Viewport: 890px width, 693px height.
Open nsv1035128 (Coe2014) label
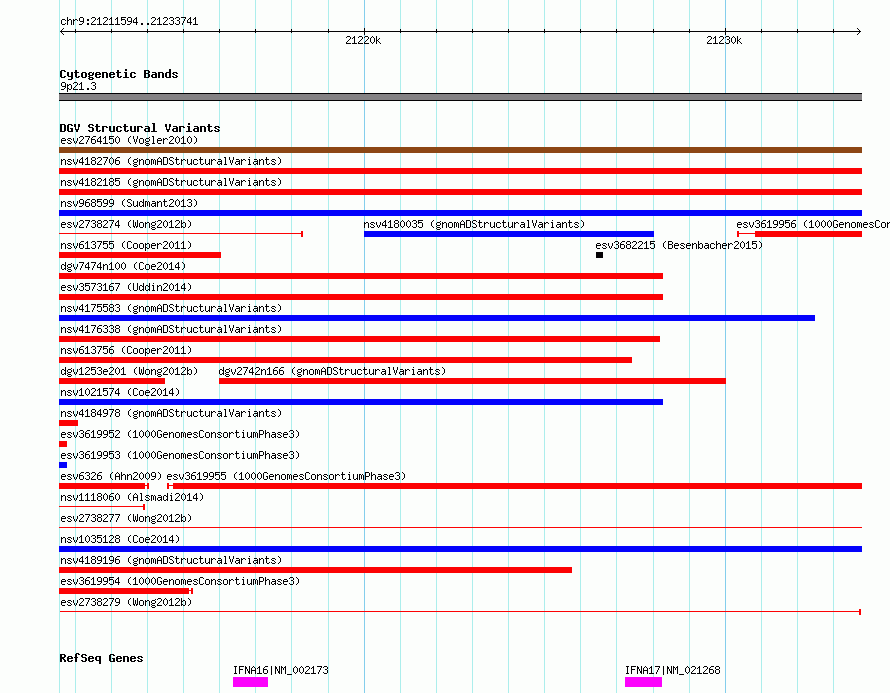pyautogui.click(x=120, y=539)
